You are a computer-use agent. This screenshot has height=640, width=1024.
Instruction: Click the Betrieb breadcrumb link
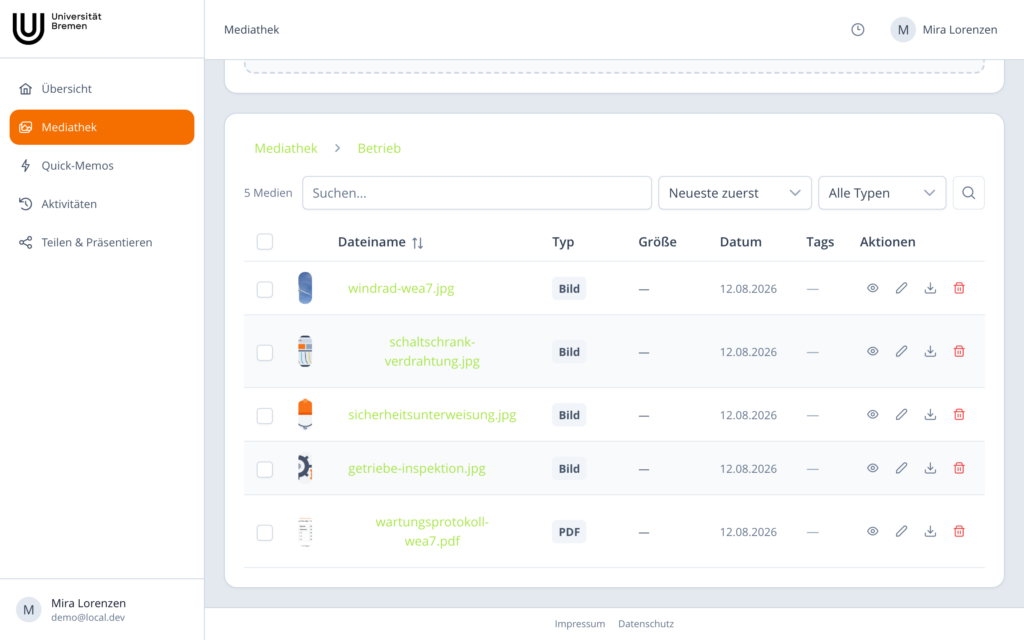pos(379,148)
